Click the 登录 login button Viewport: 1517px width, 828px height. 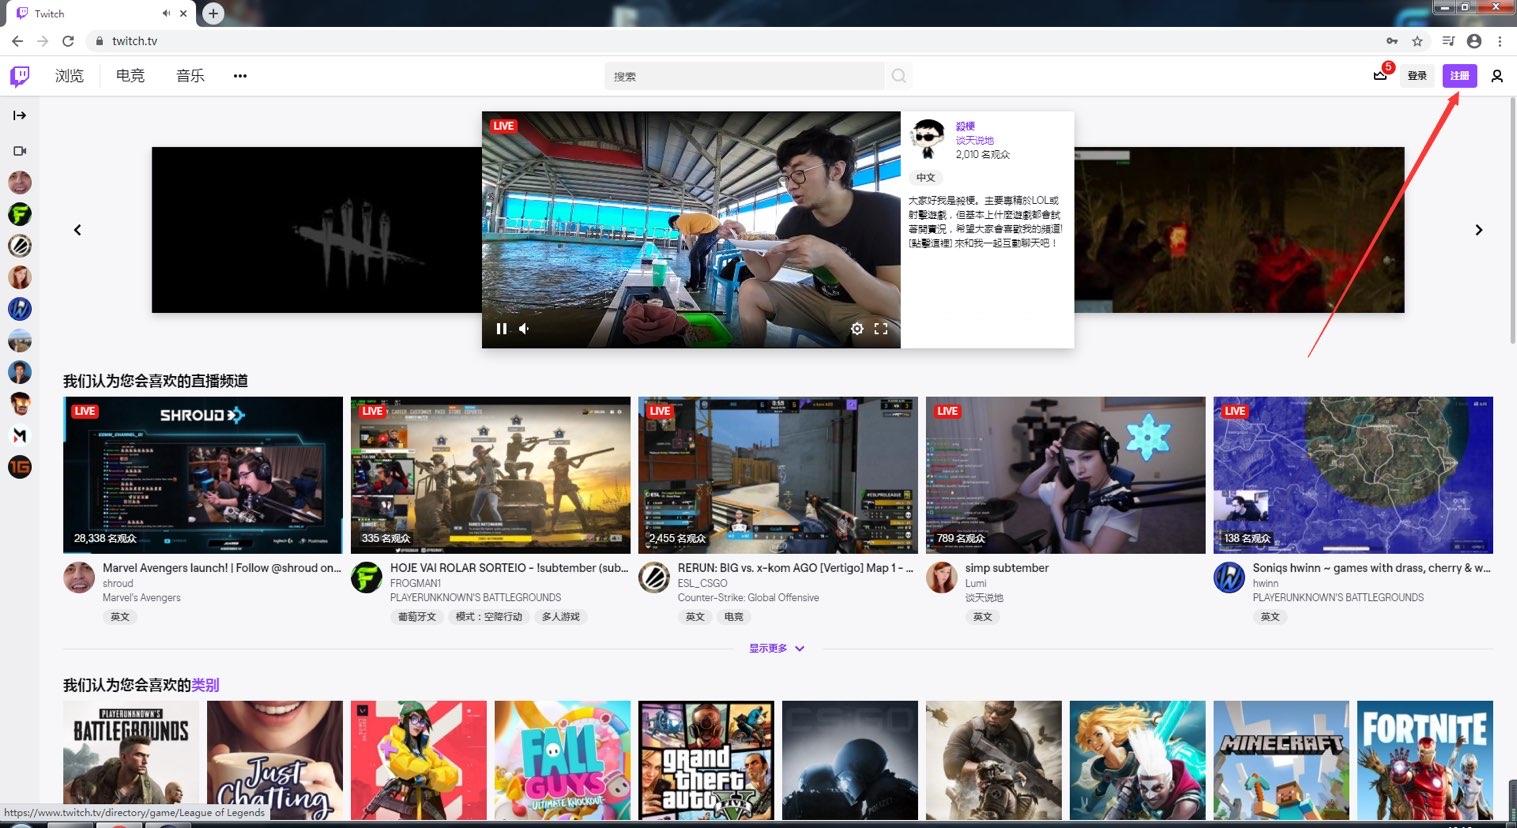tap(1417, 76)
